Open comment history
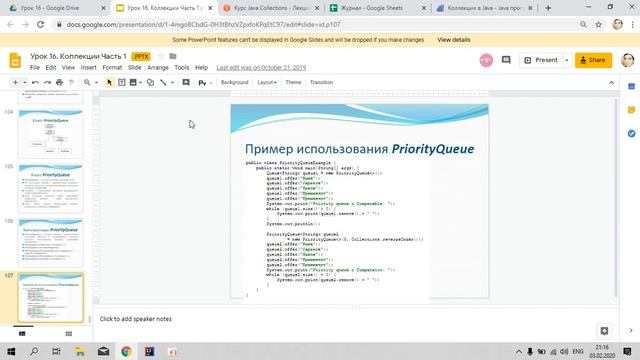The height and width of the screenshot is (360, 640). pos(506,60)
